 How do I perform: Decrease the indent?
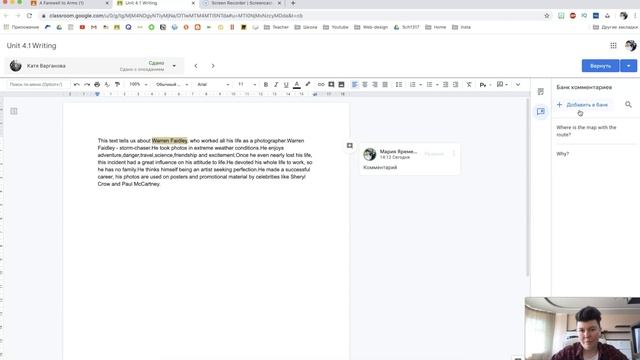point(446,84)
